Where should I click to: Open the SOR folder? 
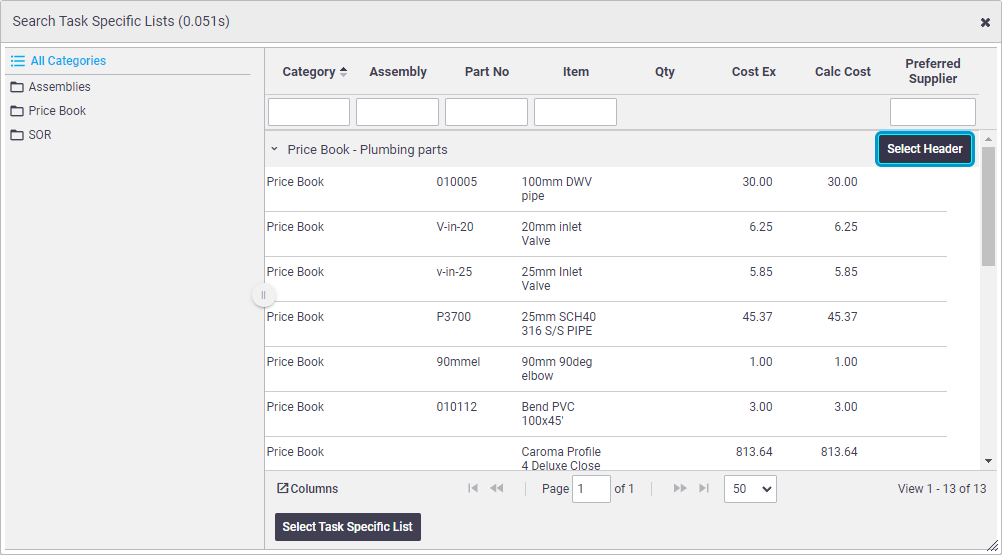(31, 135)
